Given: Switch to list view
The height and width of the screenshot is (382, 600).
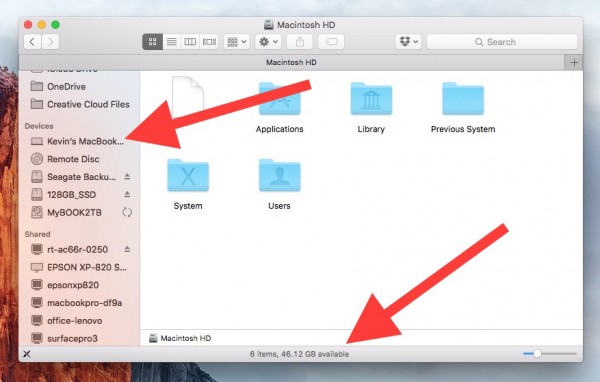Looking at the screenshot, I should (171, 42).
